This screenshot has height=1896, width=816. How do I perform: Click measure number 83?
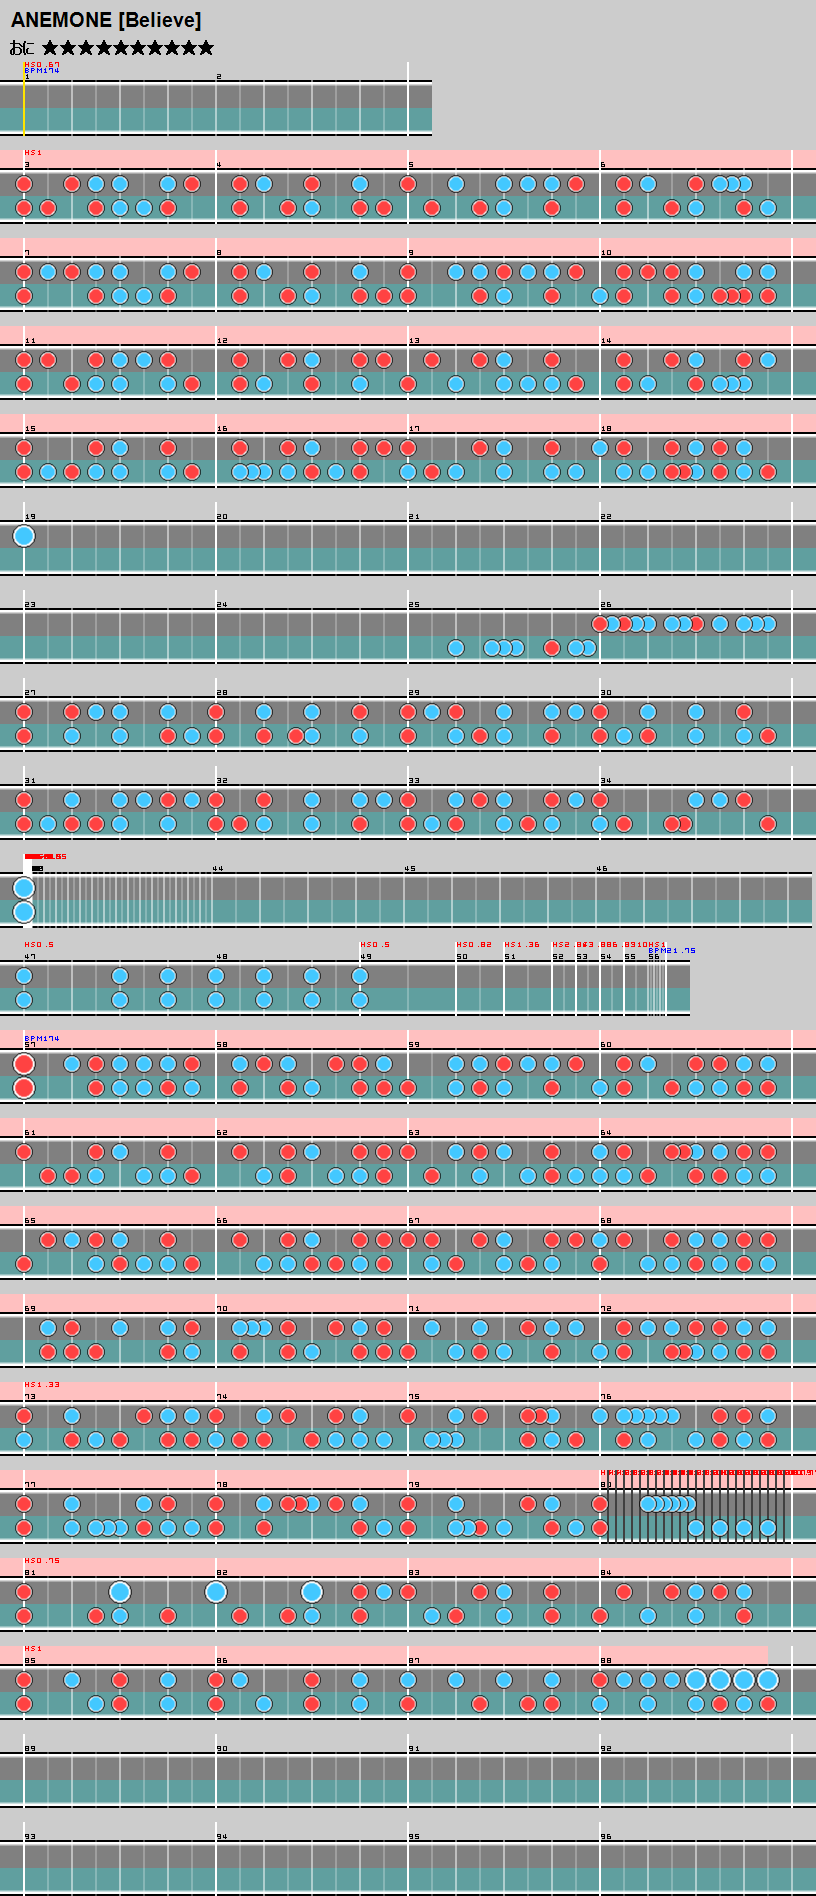click(414, 1573)
